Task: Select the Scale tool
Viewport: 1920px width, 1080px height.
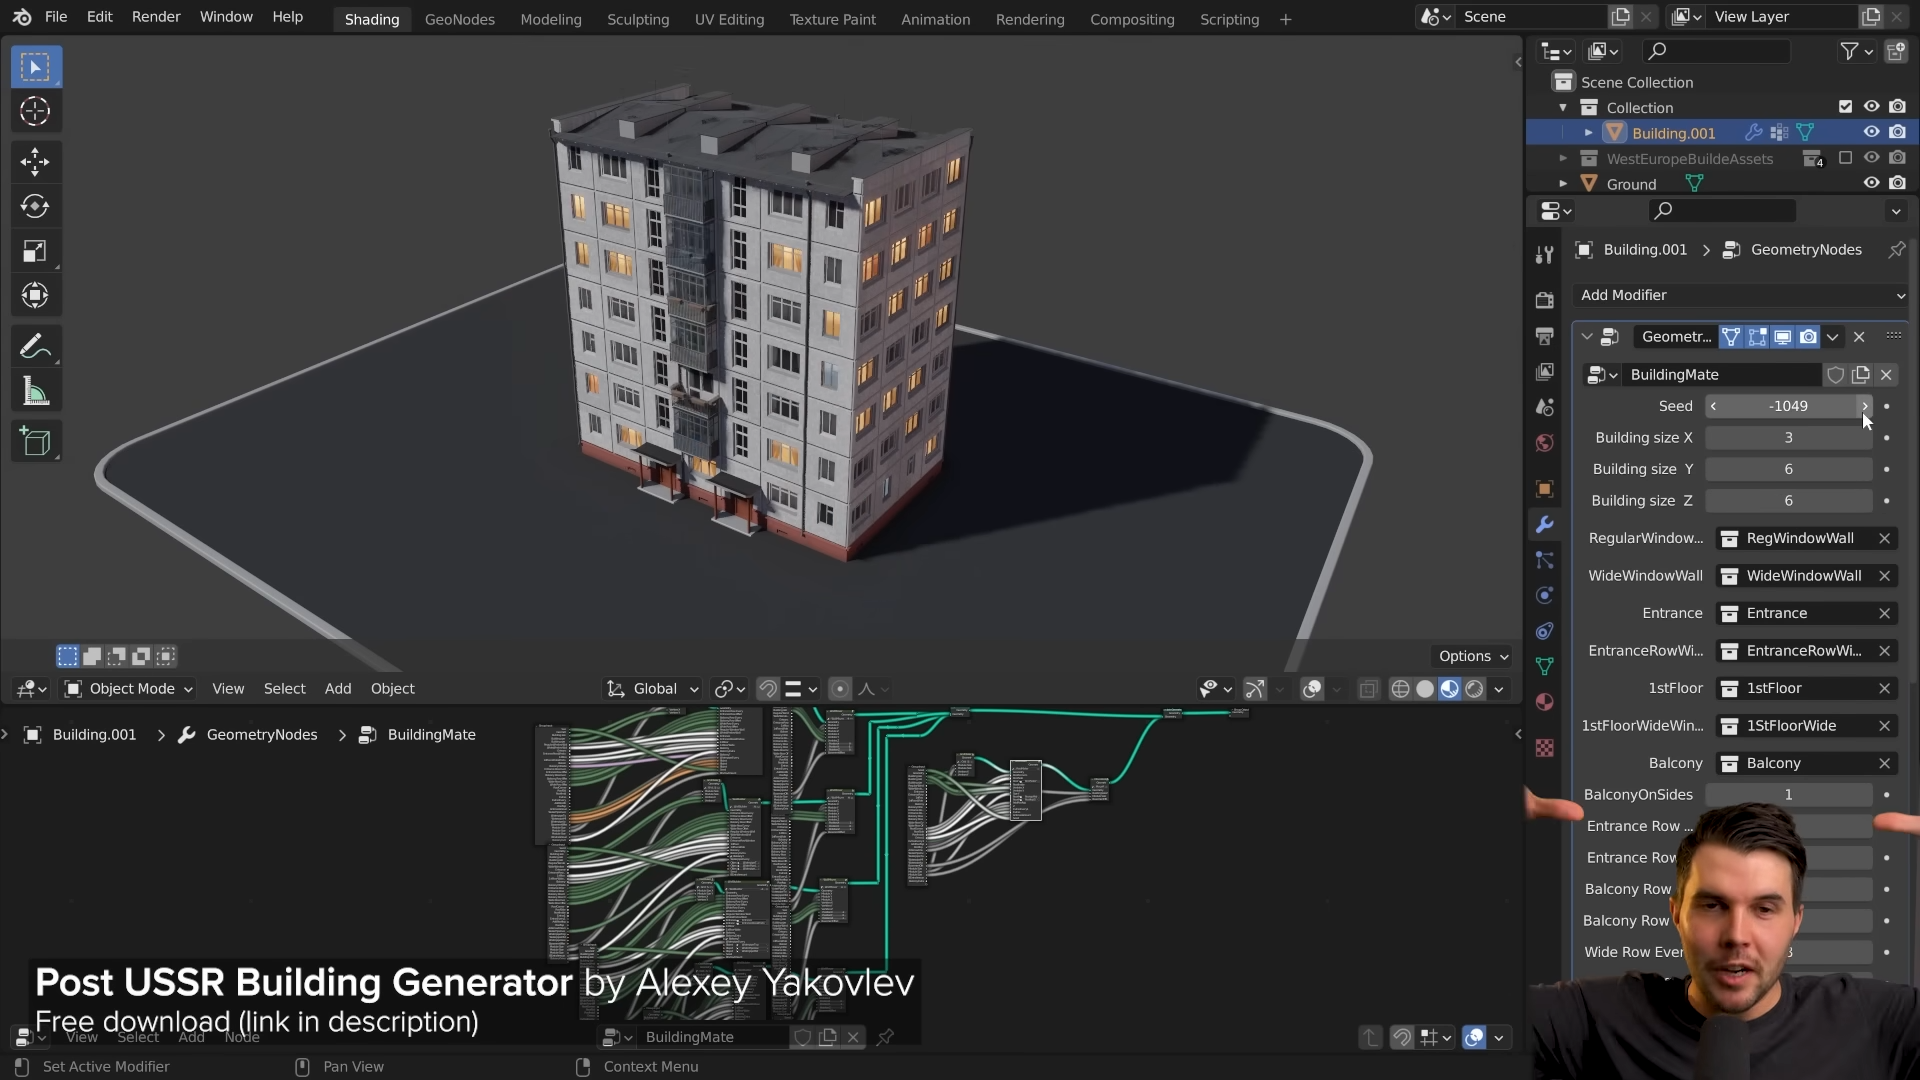Action: pyautogui.click(x=35, y=251)
